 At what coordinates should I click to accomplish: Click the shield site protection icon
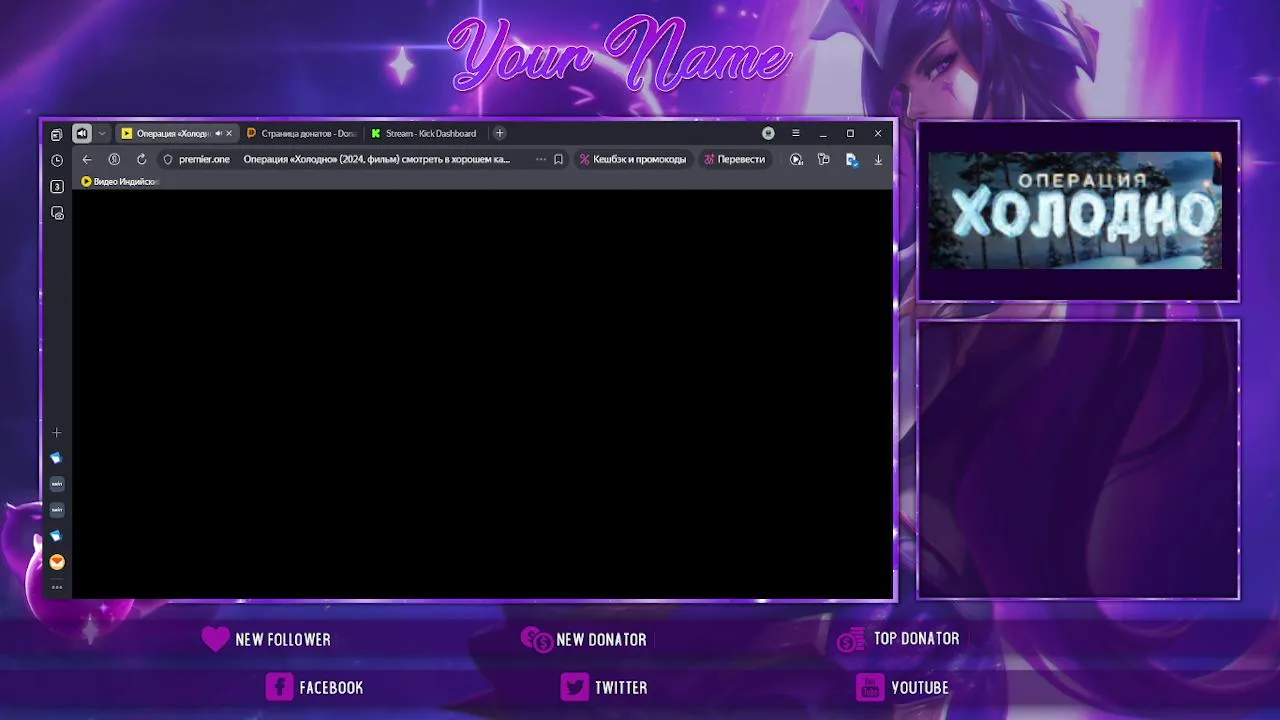(x=168, y=159)
